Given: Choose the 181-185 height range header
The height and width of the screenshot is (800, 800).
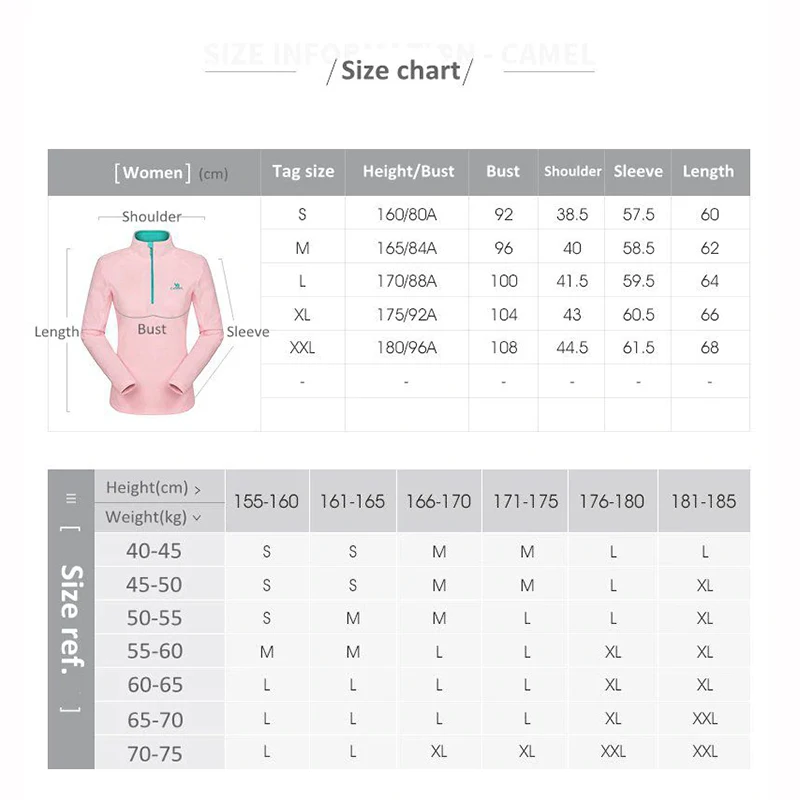Looking at the screenshot, I should [x=704, y=501].
